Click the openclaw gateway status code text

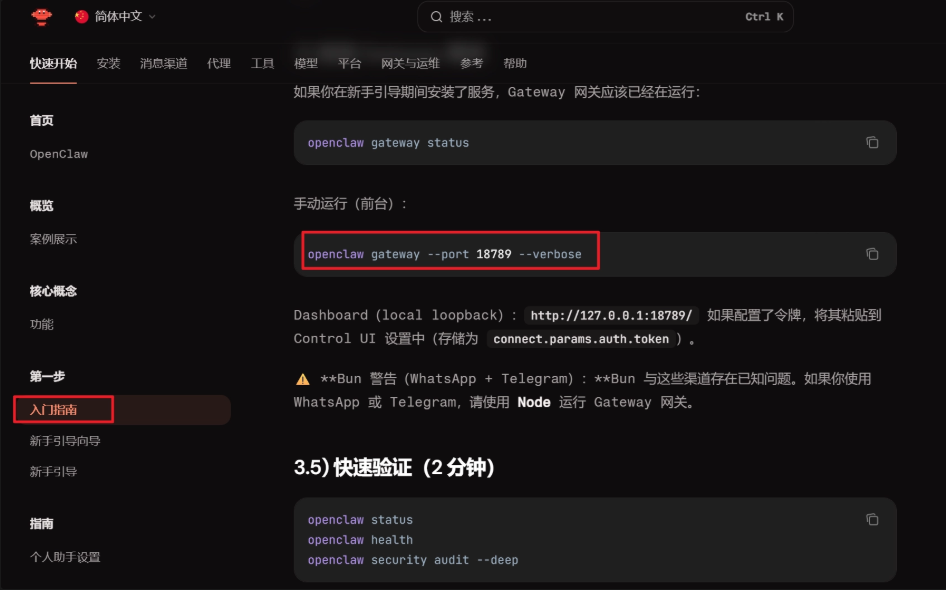(388, 143)
